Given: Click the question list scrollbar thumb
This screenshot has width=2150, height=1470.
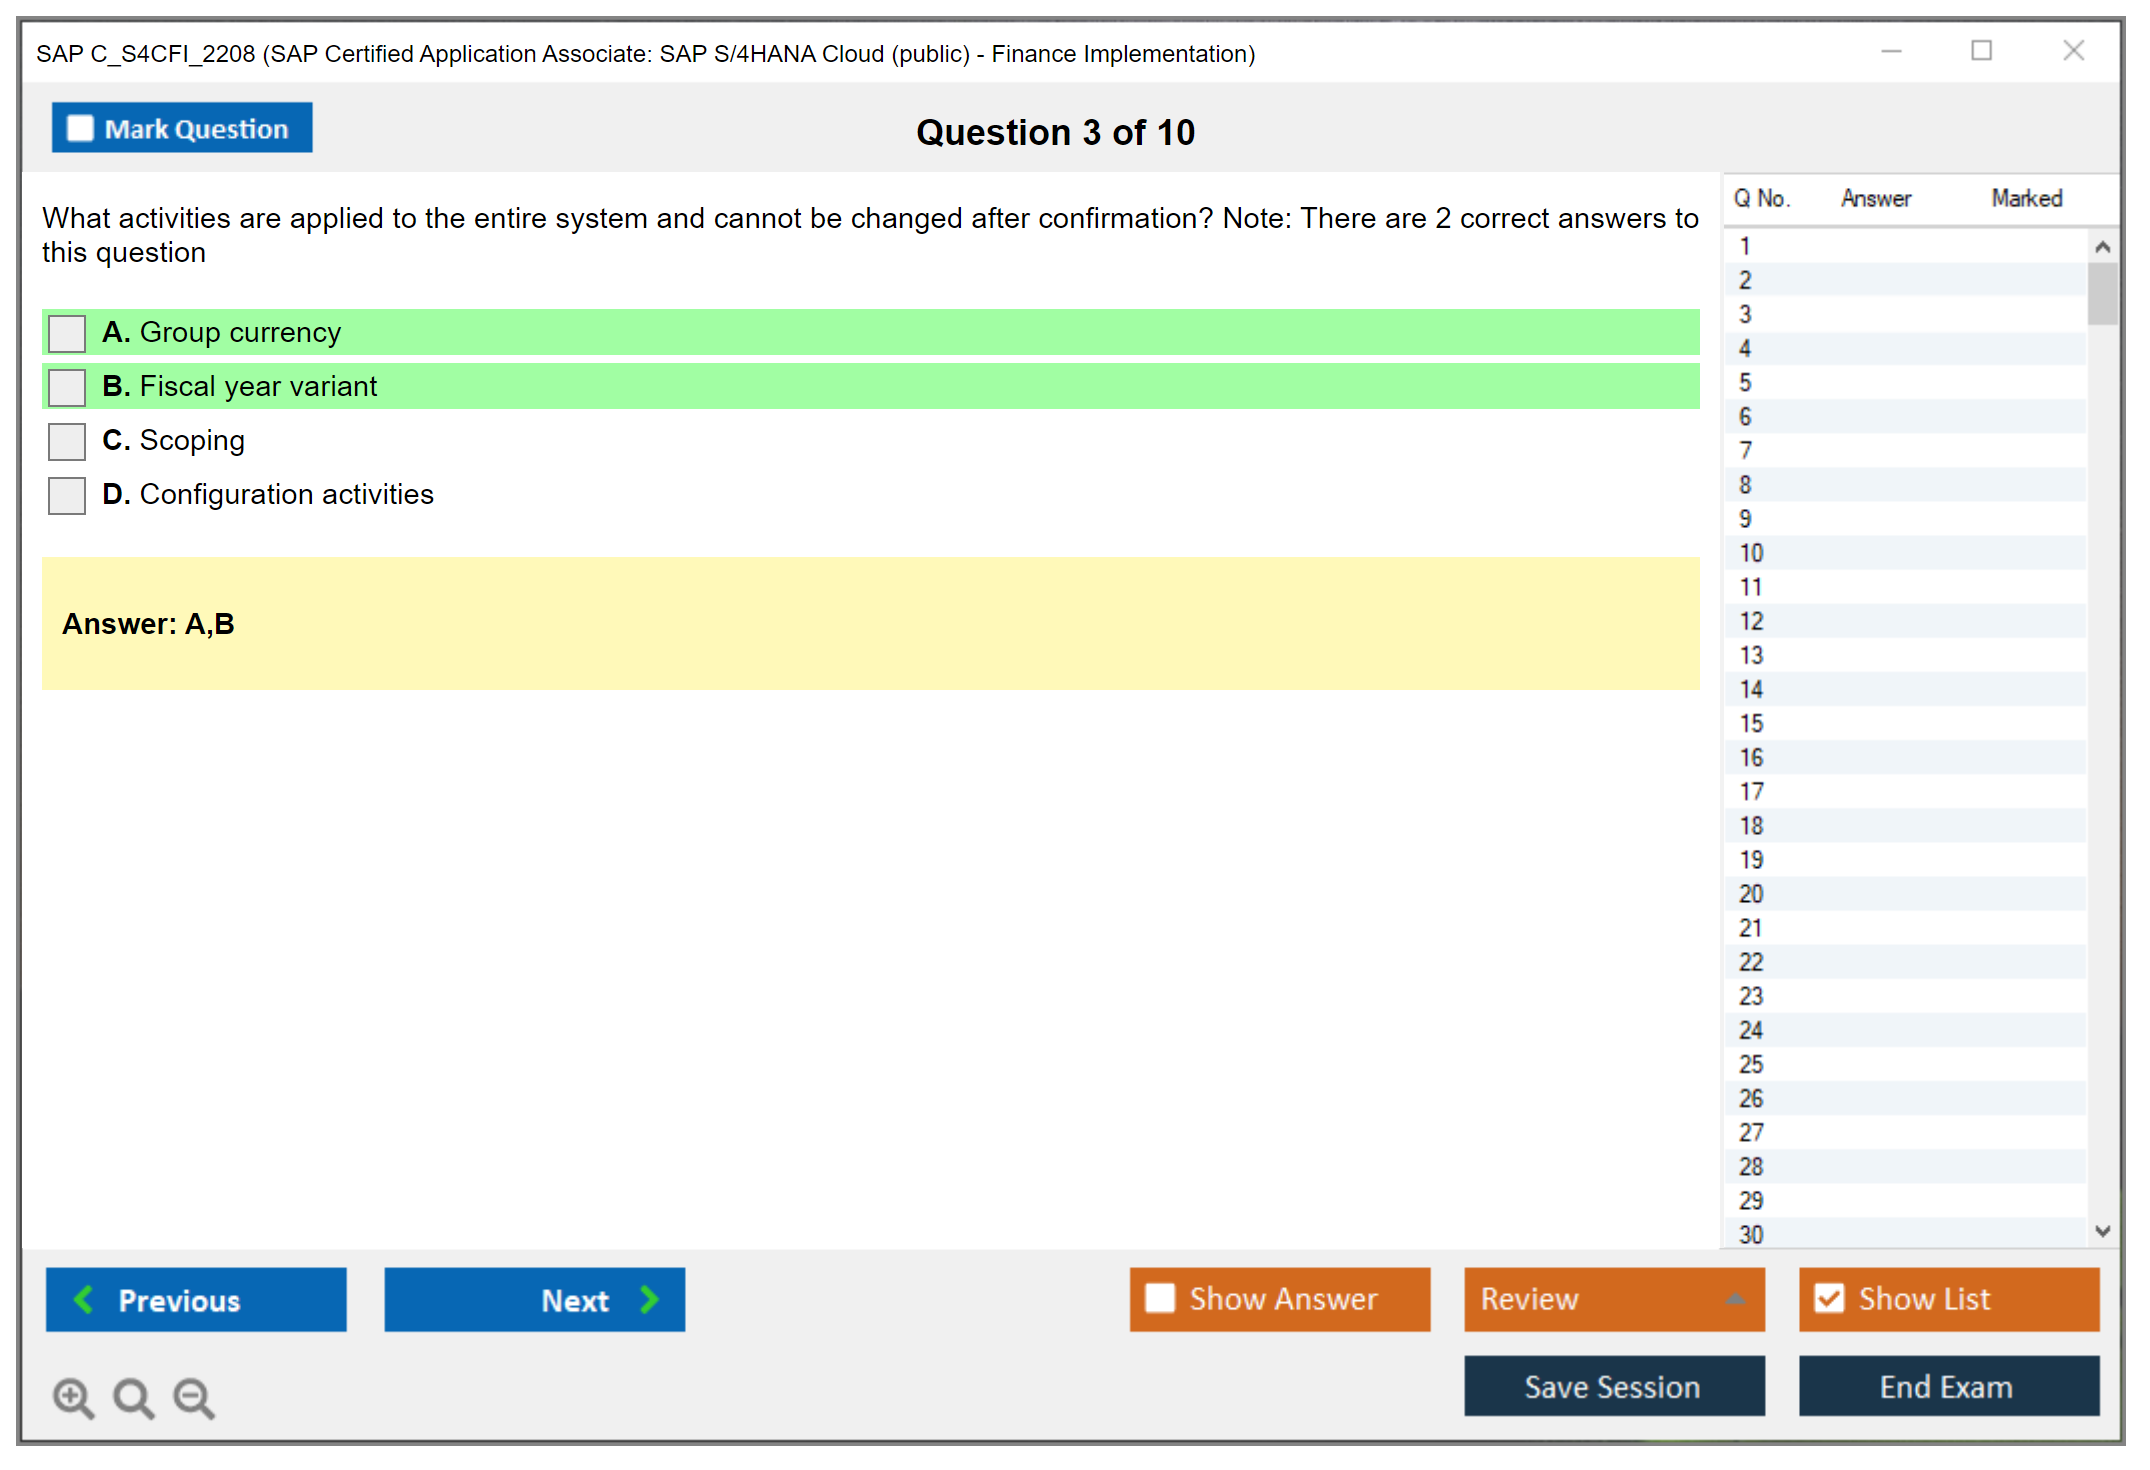Looking at the screenshot, I should pos(2102,293).
